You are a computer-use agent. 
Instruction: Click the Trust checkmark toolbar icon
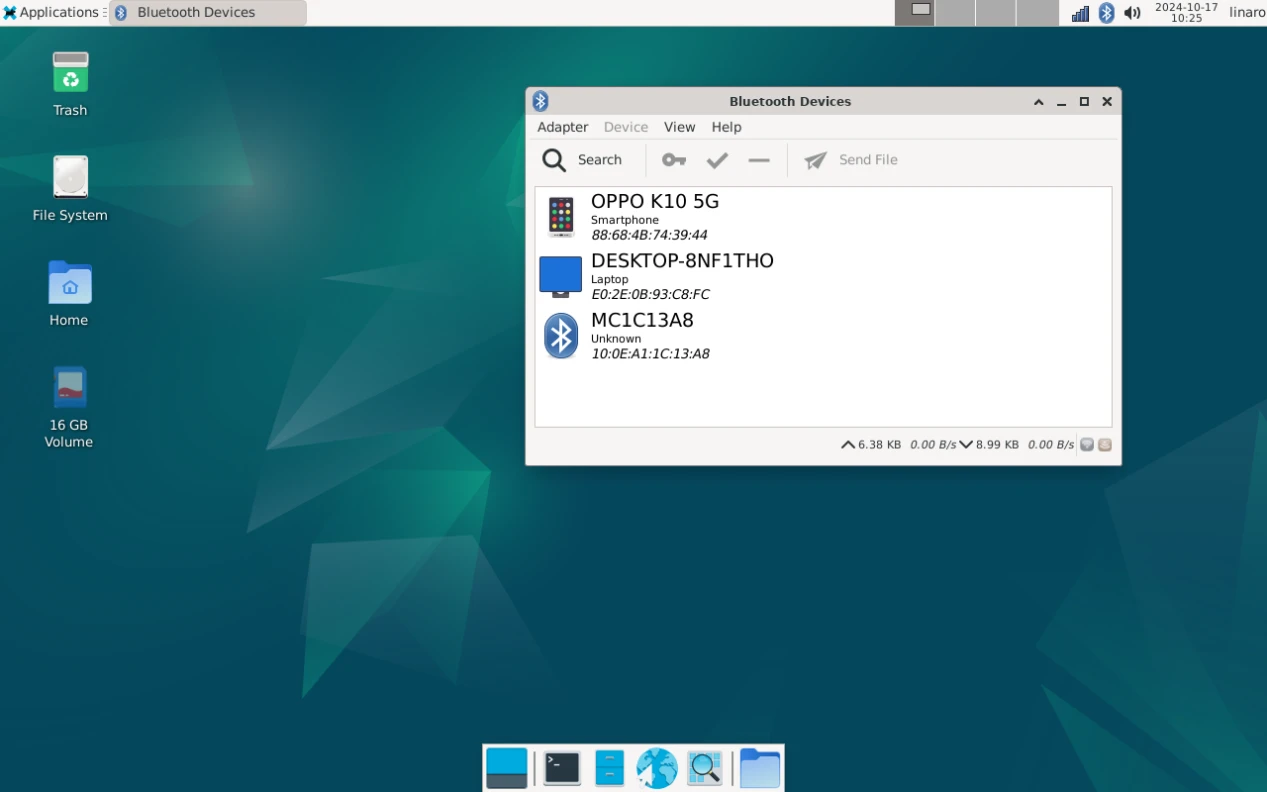717,160
